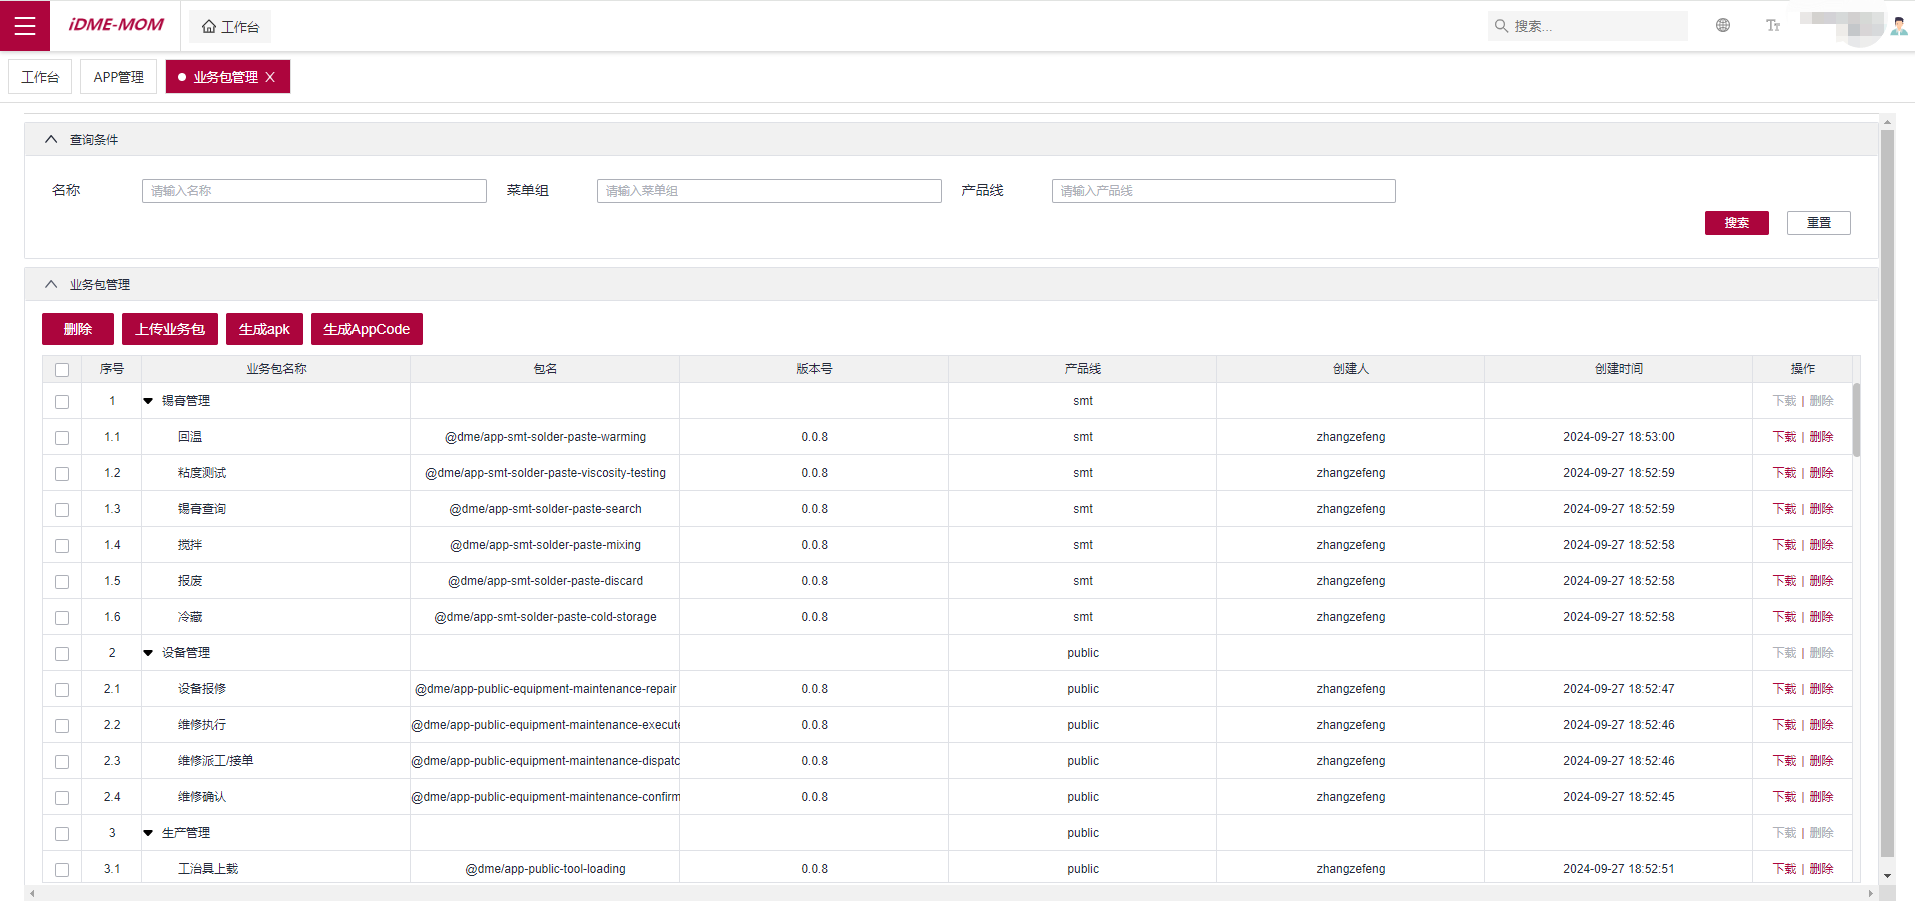
Task: Close the 业务包管理 tab with X
Action: point(270,77)
